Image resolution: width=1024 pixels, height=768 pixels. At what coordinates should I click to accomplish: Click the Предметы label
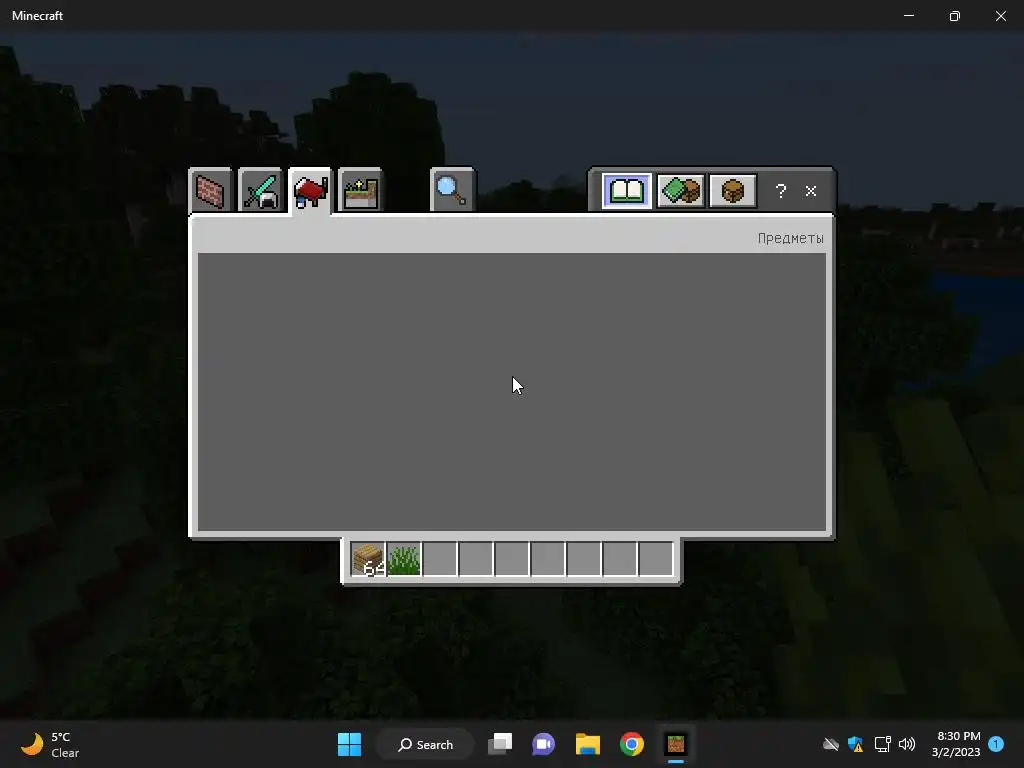790,238
